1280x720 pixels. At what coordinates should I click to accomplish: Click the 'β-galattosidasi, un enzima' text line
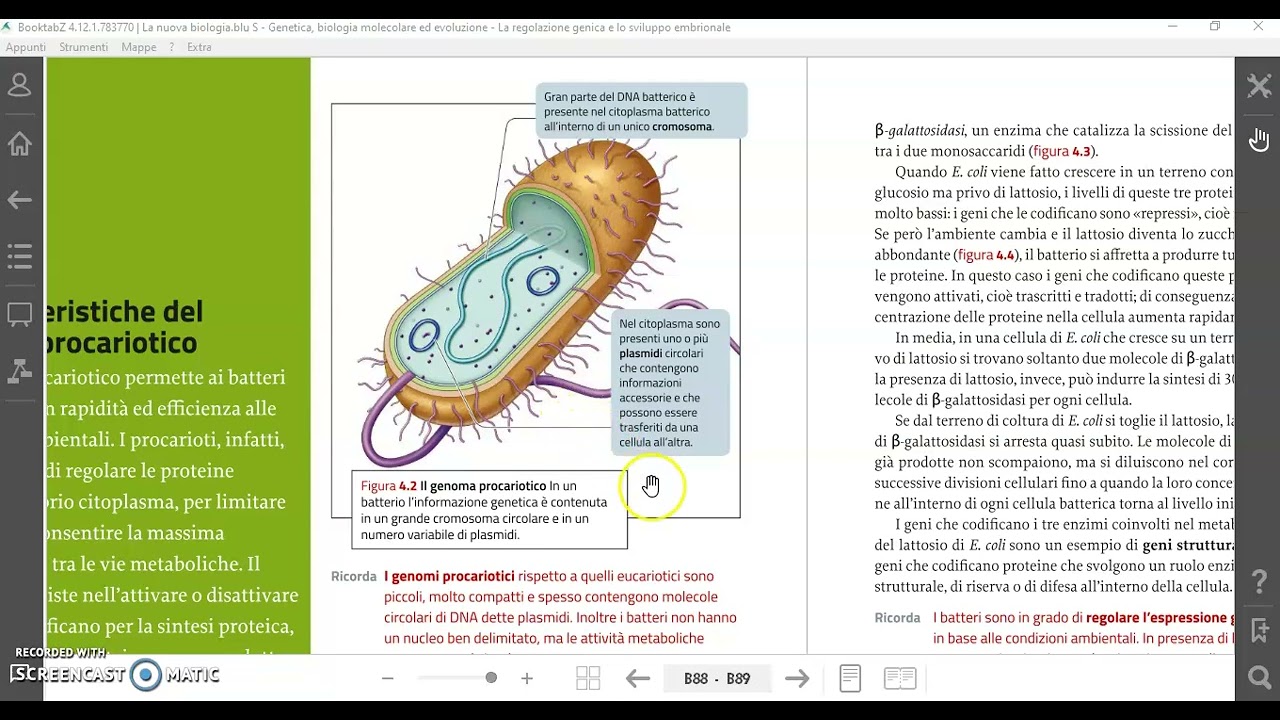1054,130
